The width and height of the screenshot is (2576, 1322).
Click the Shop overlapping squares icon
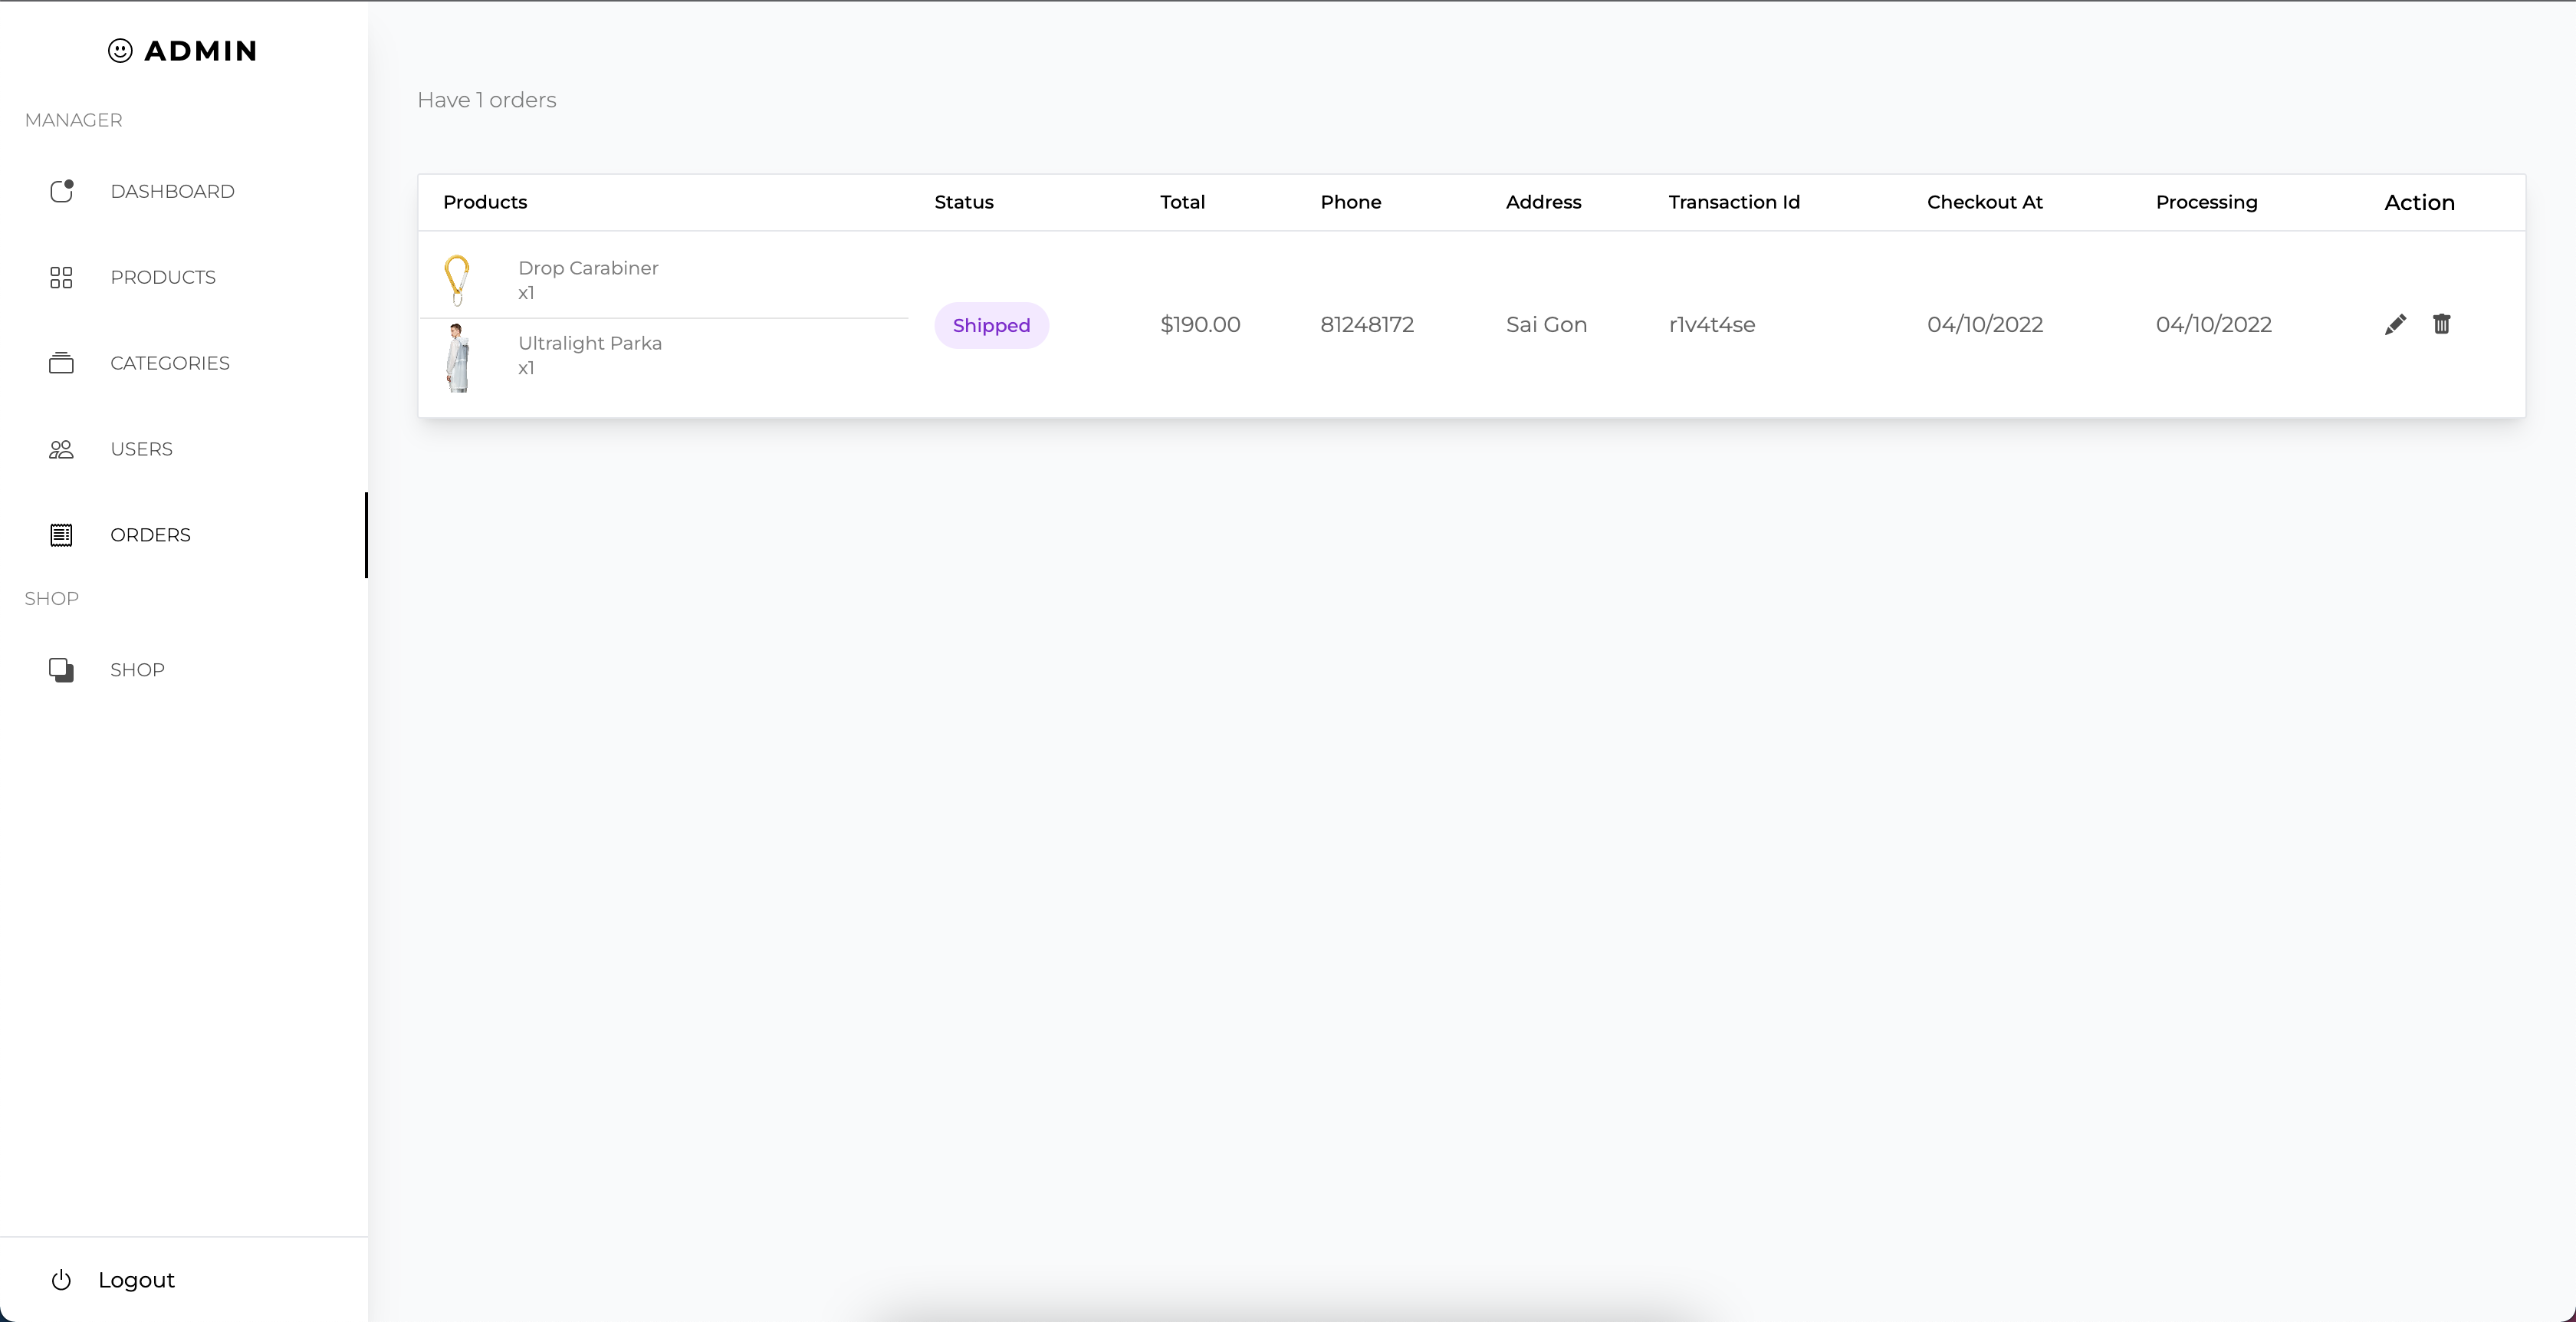click(61, 670)
